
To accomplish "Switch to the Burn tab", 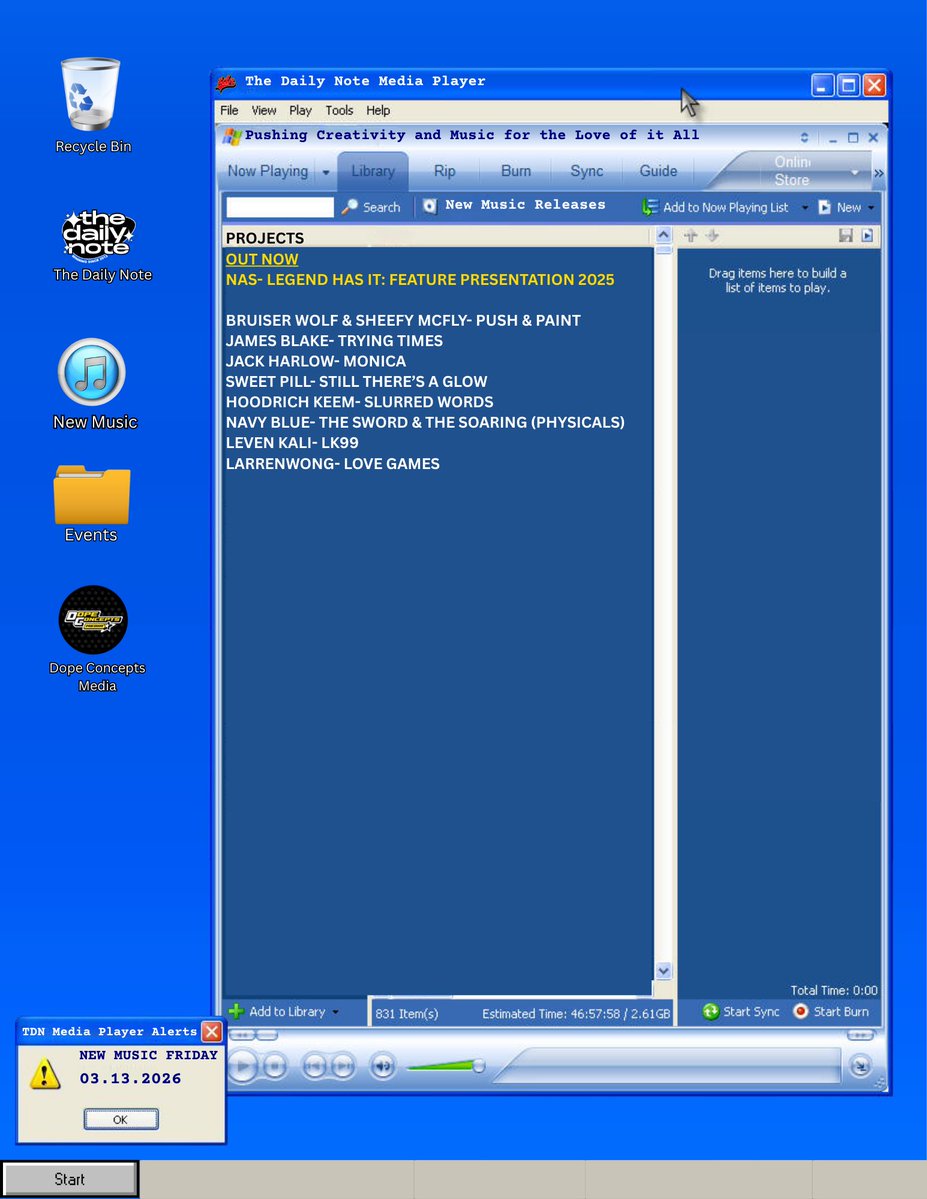I will tap(516, 171).
